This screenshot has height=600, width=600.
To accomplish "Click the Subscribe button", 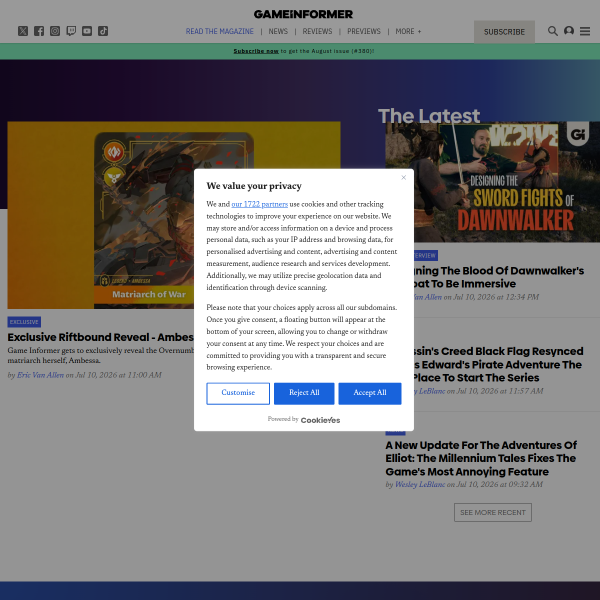I will pyautogui.click(x=504, y=32).
